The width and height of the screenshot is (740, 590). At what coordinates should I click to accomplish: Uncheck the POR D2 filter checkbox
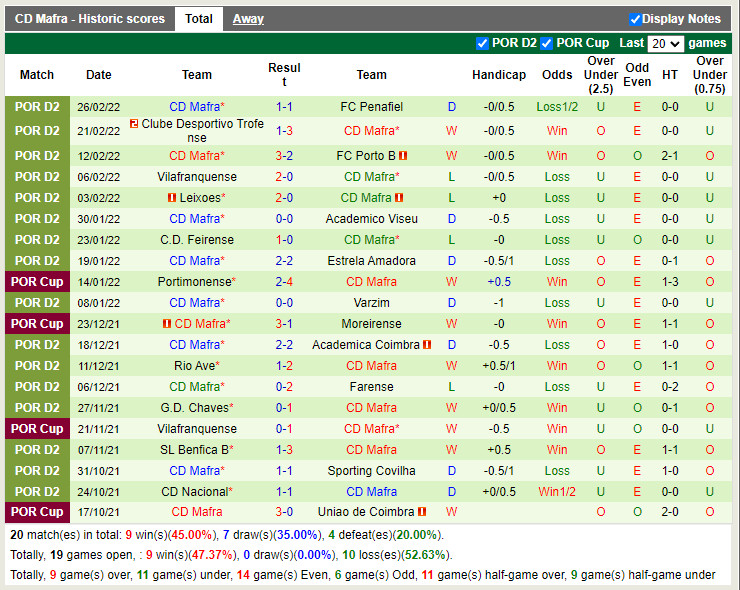pyautogui.click(x=482, y=43)
